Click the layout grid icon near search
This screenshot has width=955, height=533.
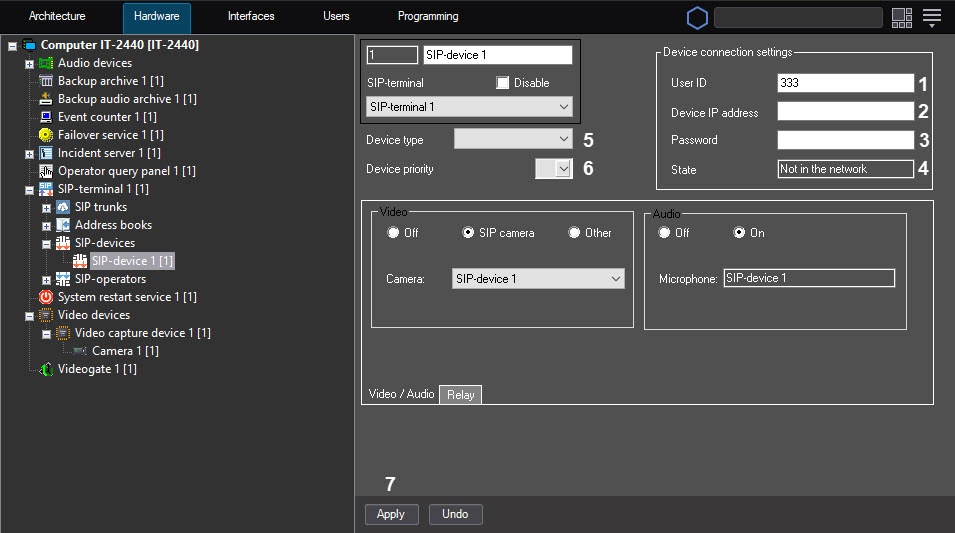click(x=902, y=17)
